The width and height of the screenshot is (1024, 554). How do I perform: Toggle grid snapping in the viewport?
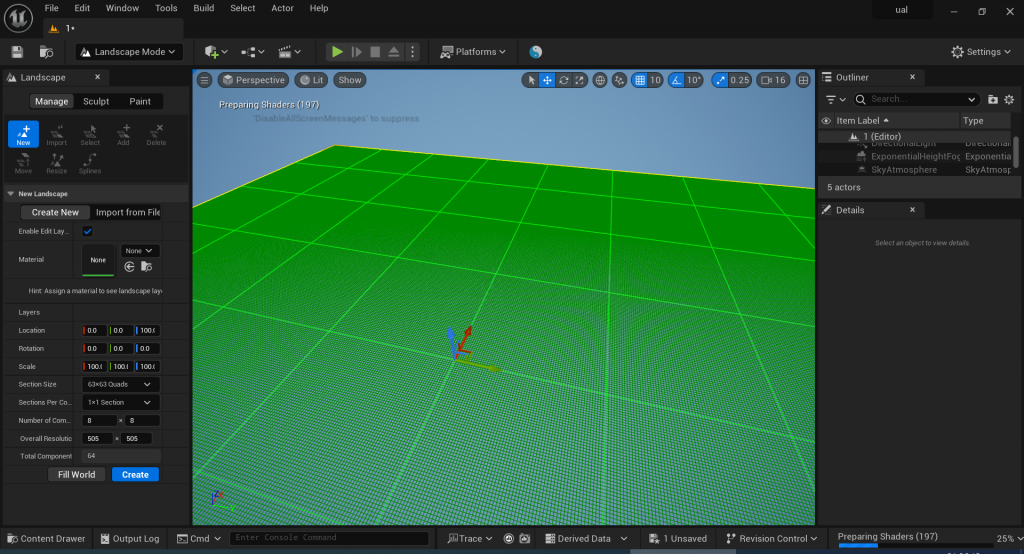640,80
